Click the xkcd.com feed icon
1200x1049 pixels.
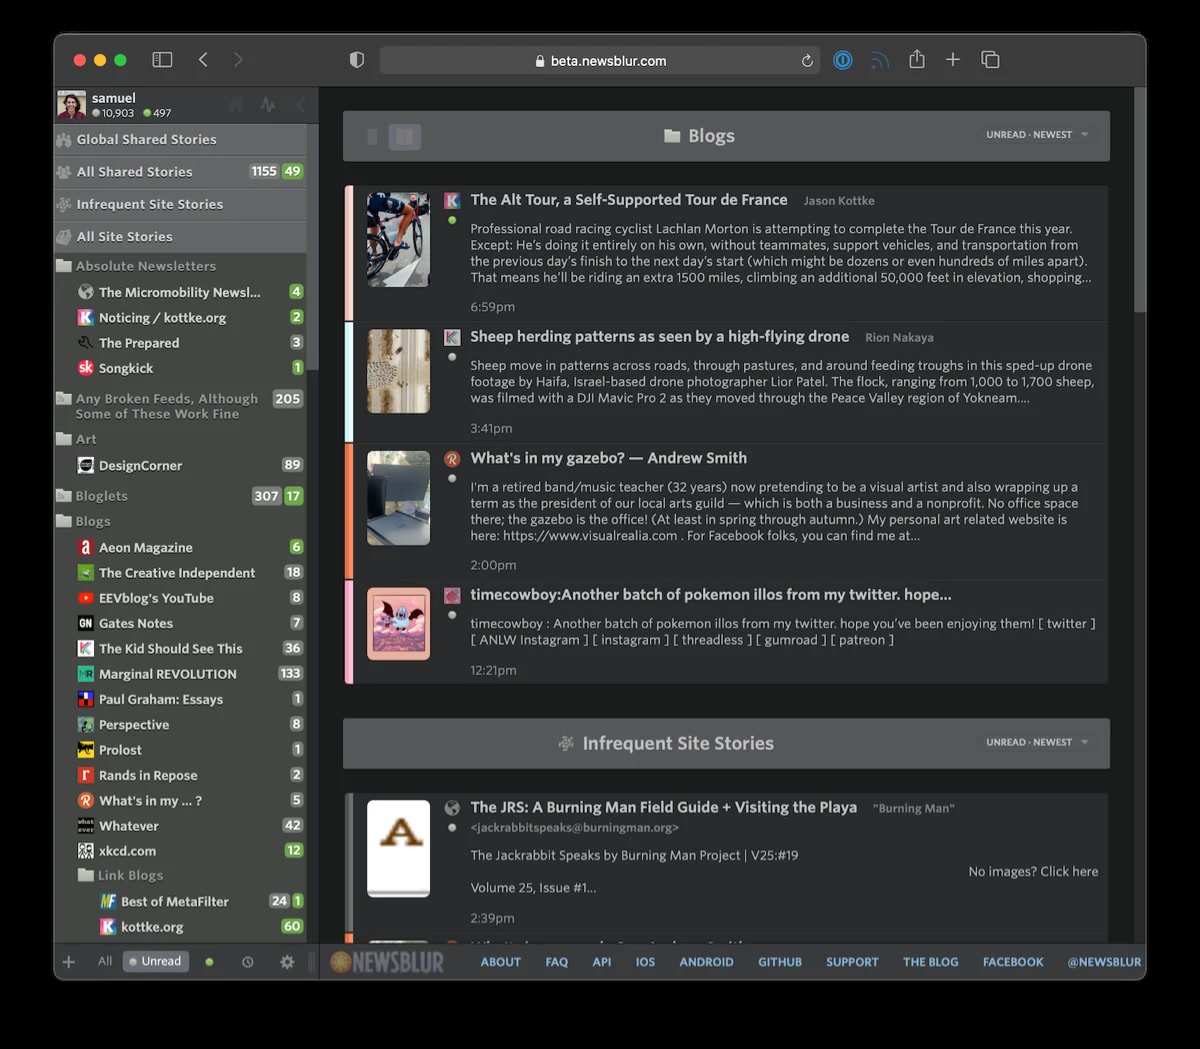pos(86,851)
